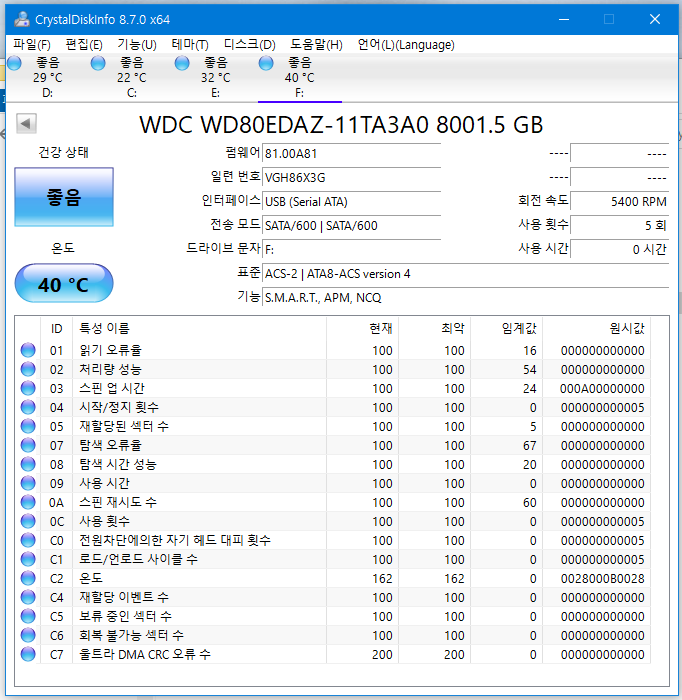Click status orb for ID C1 로드/언로드 사이클 수
Image resolution: width=682 pixels, height=700 pixels.
point(28,559)
